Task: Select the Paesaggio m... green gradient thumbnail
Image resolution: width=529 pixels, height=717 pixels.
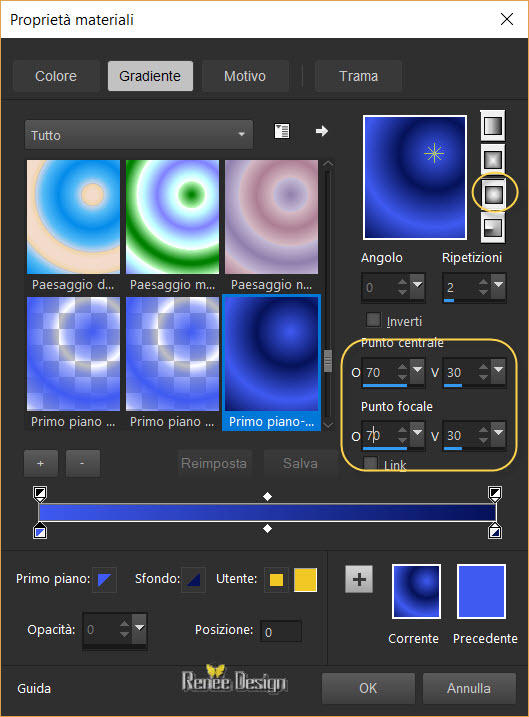Action: [172, 217]
